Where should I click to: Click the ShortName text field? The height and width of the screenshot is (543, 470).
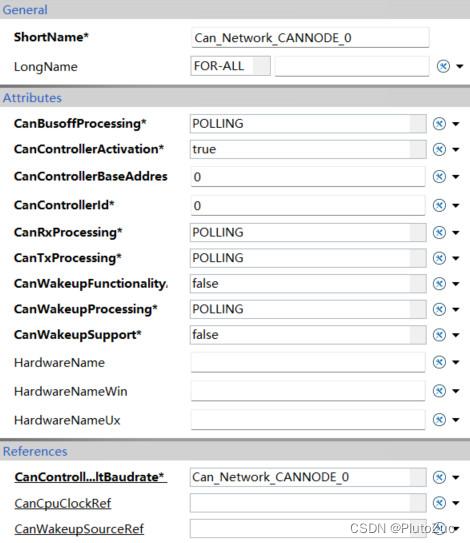[x=310, y=38]
